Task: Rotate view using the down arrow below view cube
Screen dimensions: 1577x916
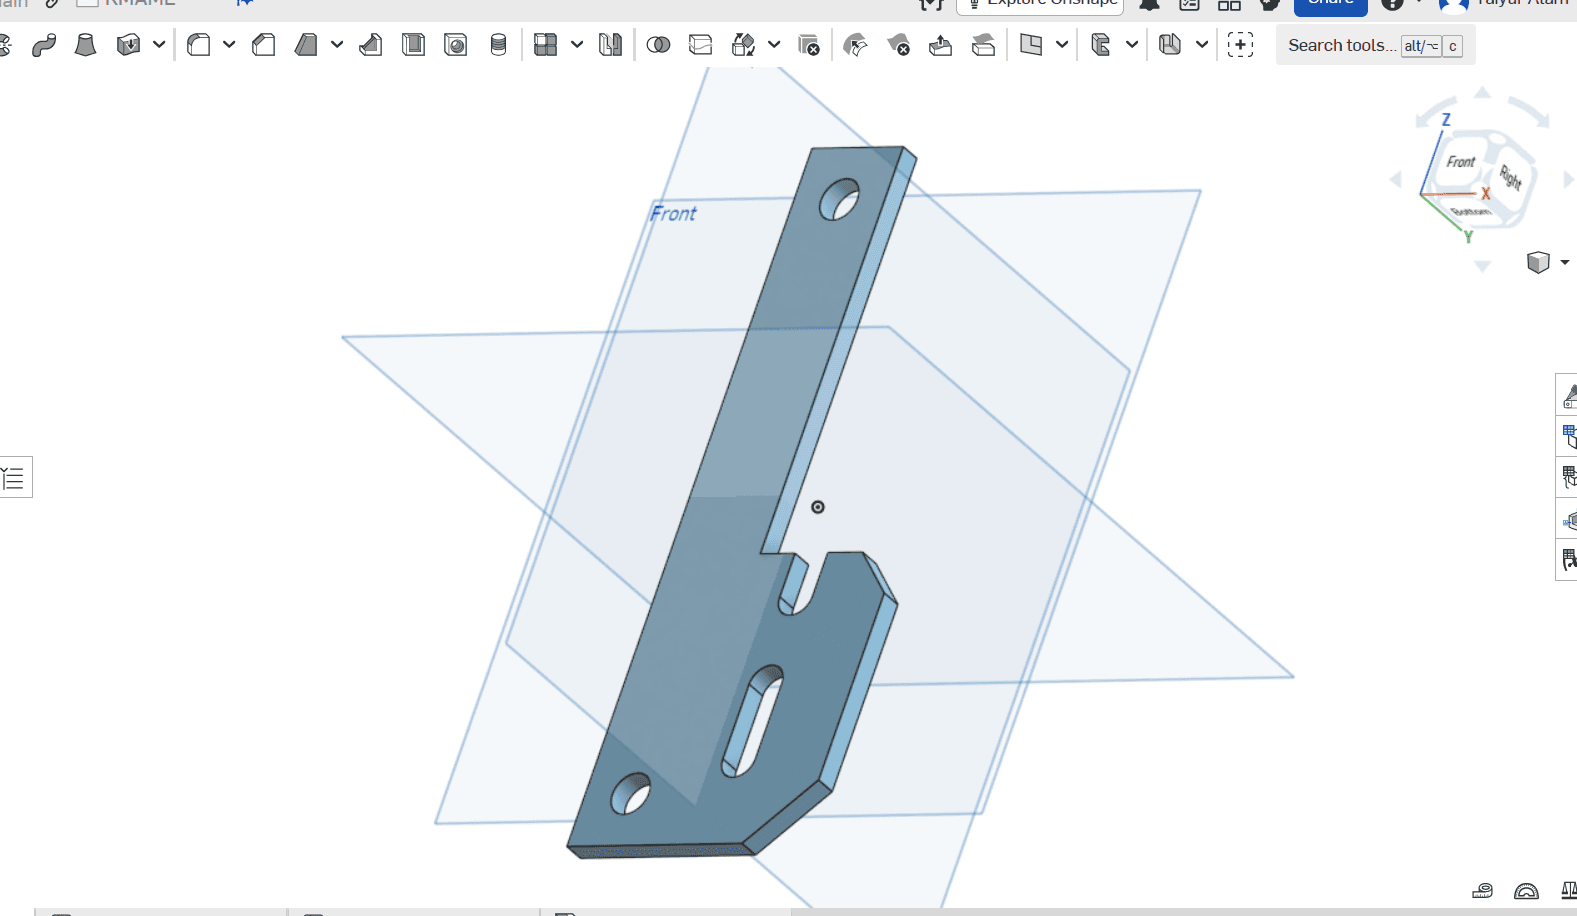Action: click(1483, 266)
